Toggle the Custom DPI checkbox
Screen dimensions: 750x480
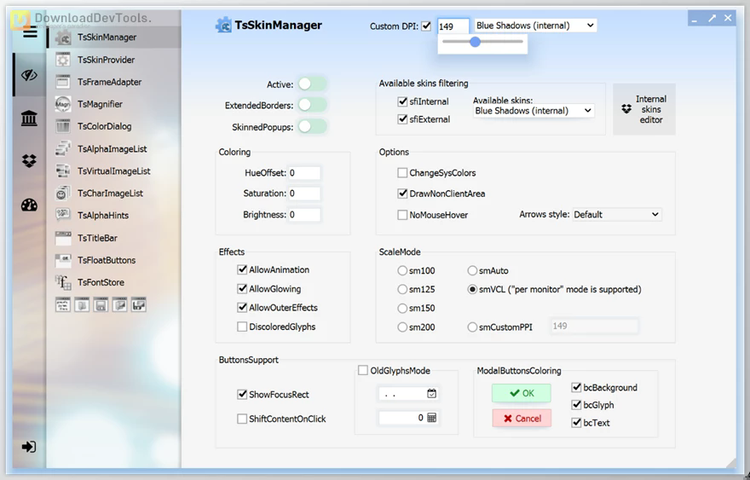coord(426,26)
